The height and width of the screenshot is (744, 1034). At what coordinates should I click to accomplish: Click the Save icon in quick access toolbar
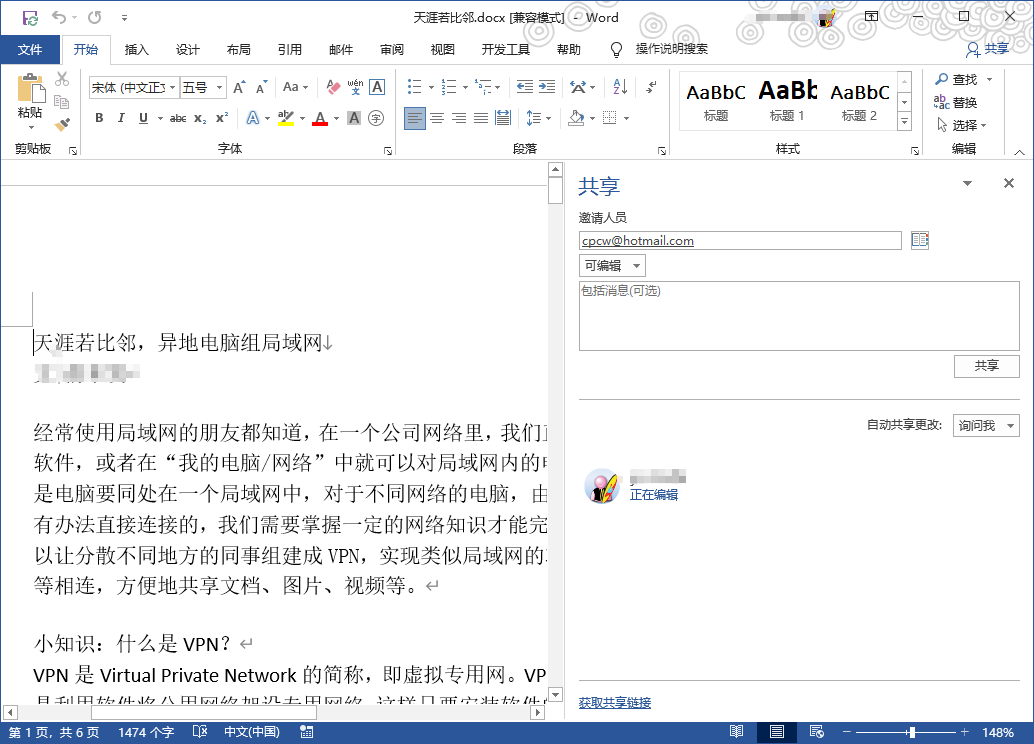pos(30,17)
